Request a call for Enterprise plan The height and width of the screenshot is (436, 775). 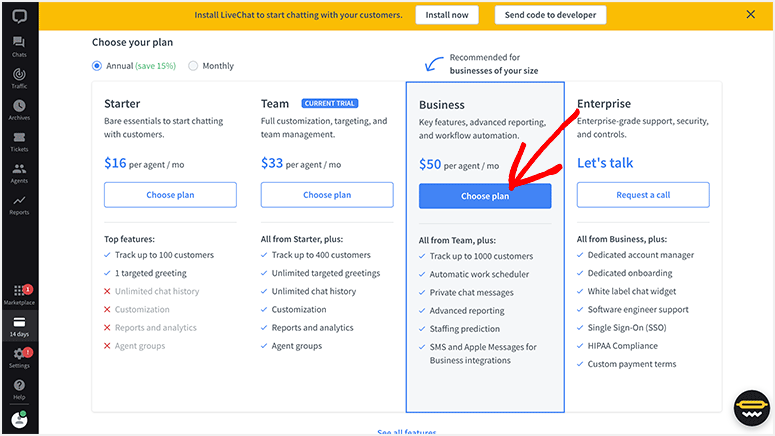coord(643,195)
